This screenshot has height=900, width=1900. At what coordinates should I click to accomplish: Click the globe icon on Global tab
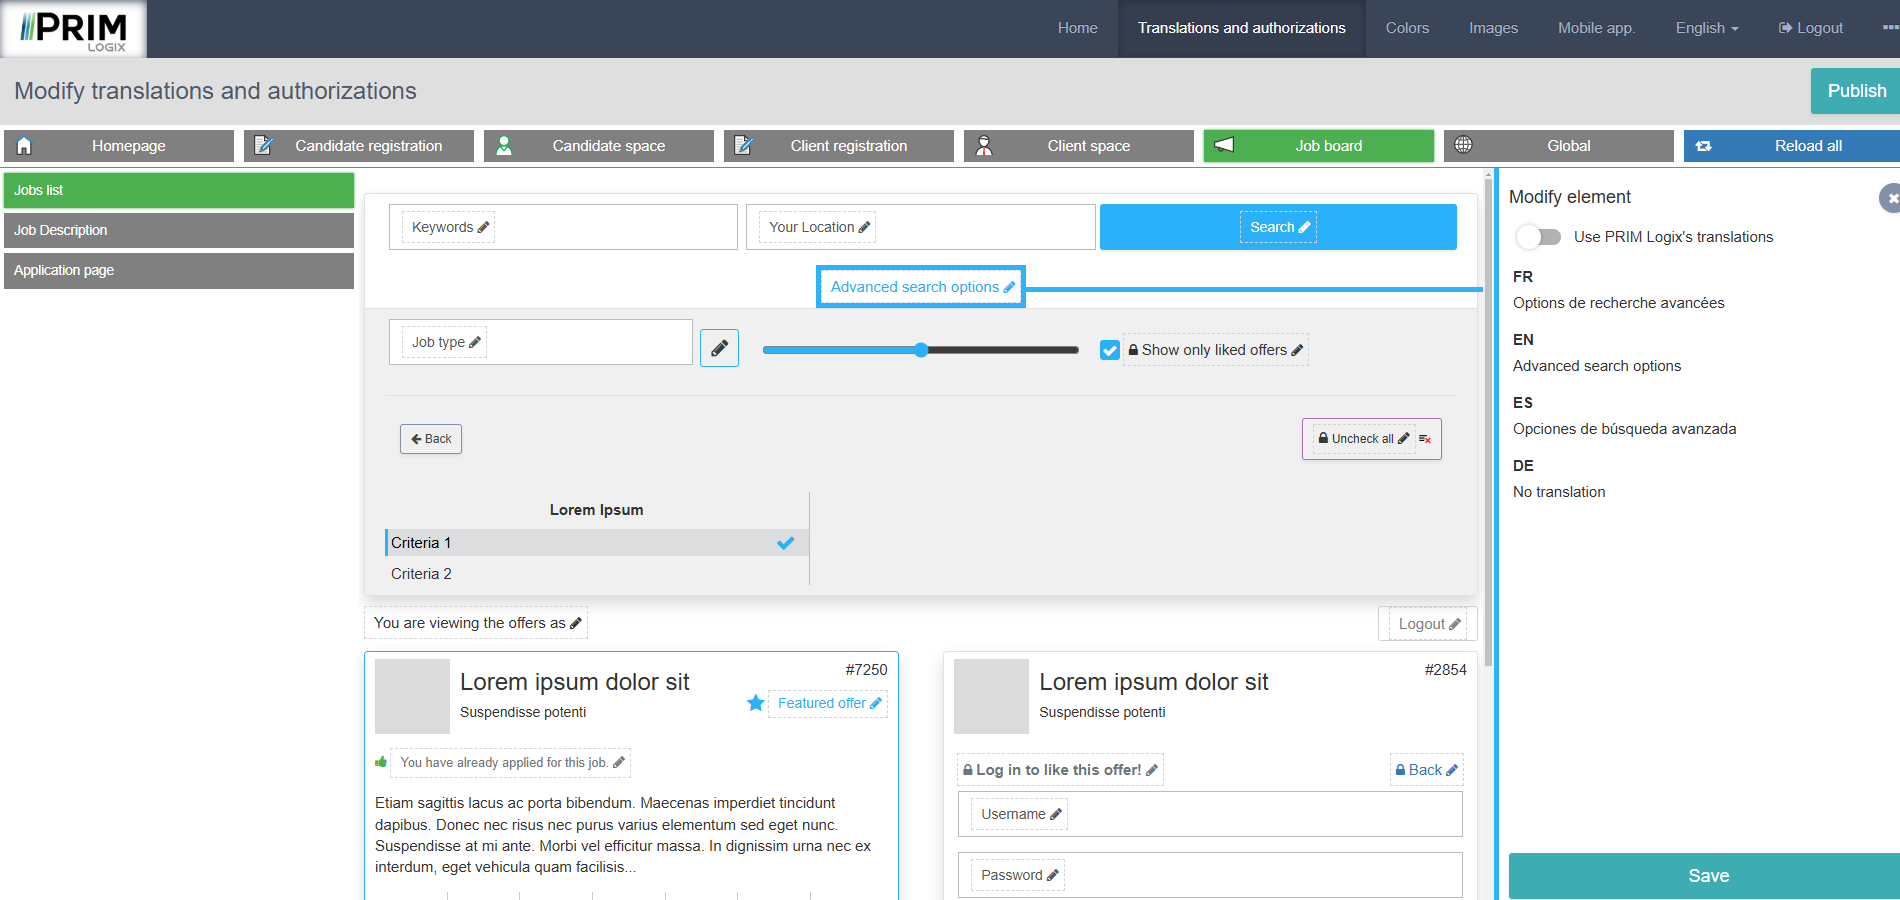[1463, 145]
